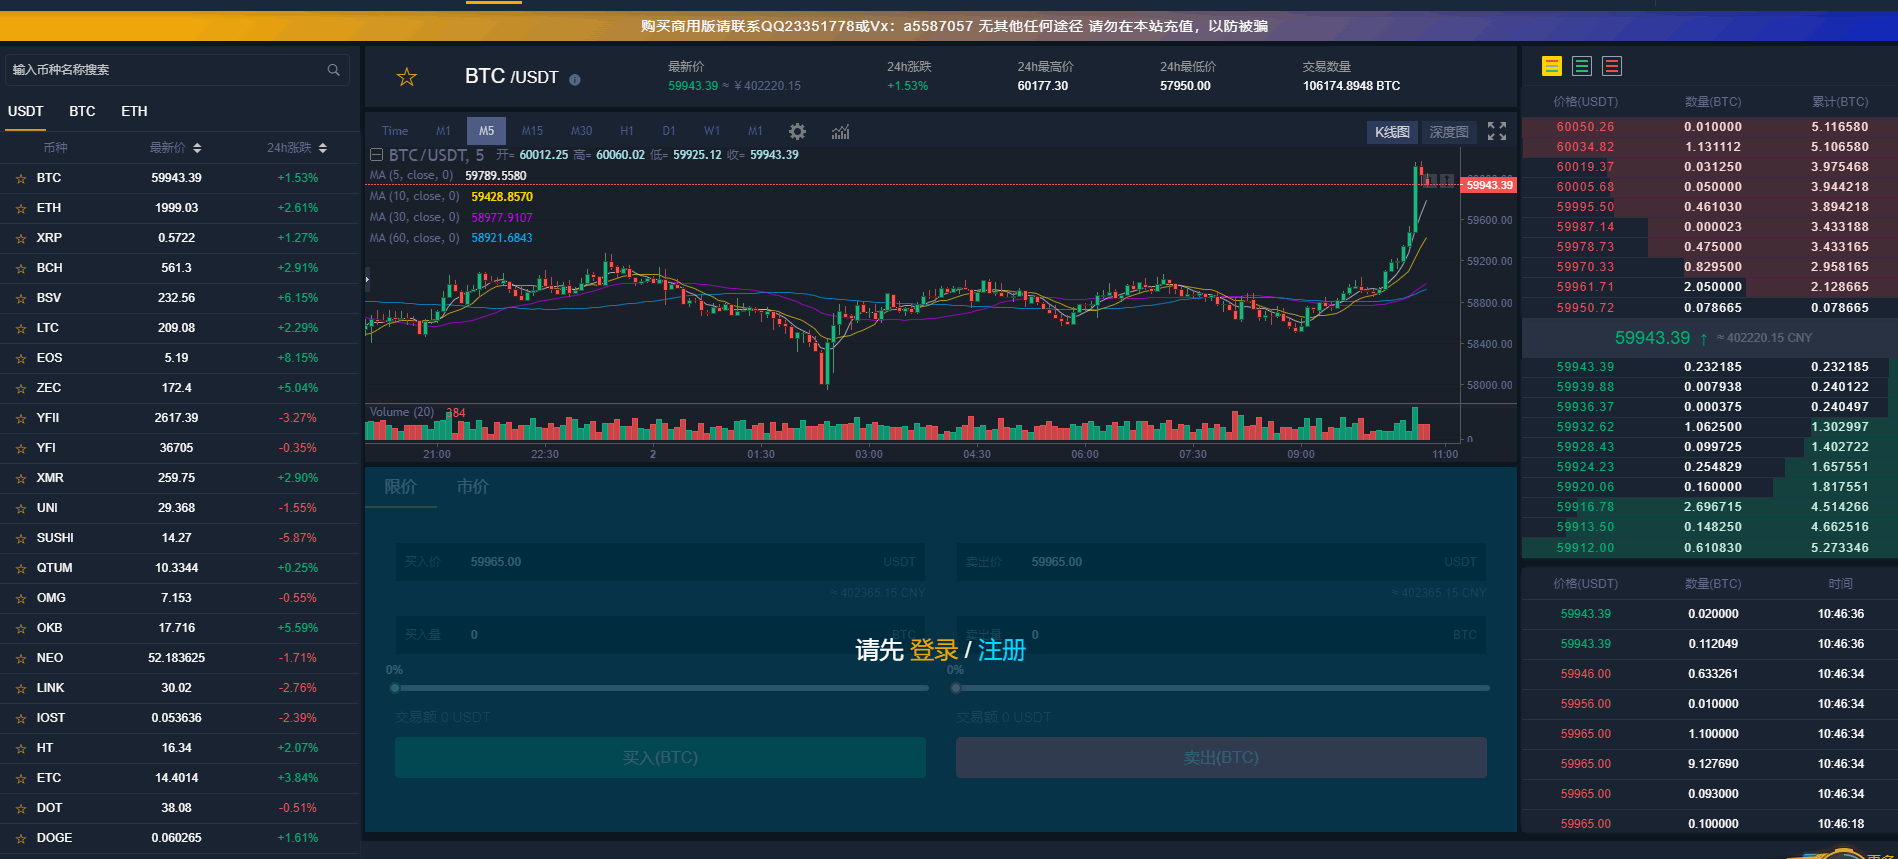Click the buy amount percentage slider
The height and width of the screenshot is (859, 1898).
[x=660, y=688]
